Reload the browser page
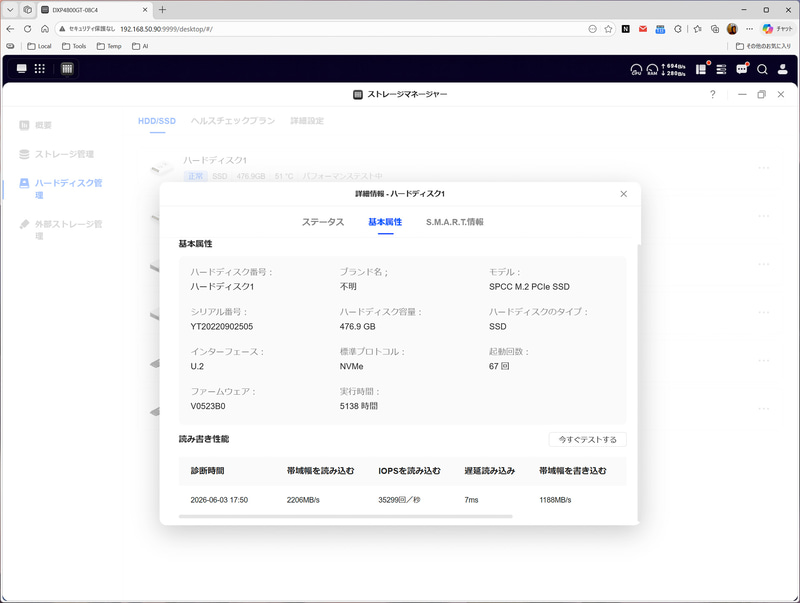Screen dimensions: 800x603 click(28, 29)
